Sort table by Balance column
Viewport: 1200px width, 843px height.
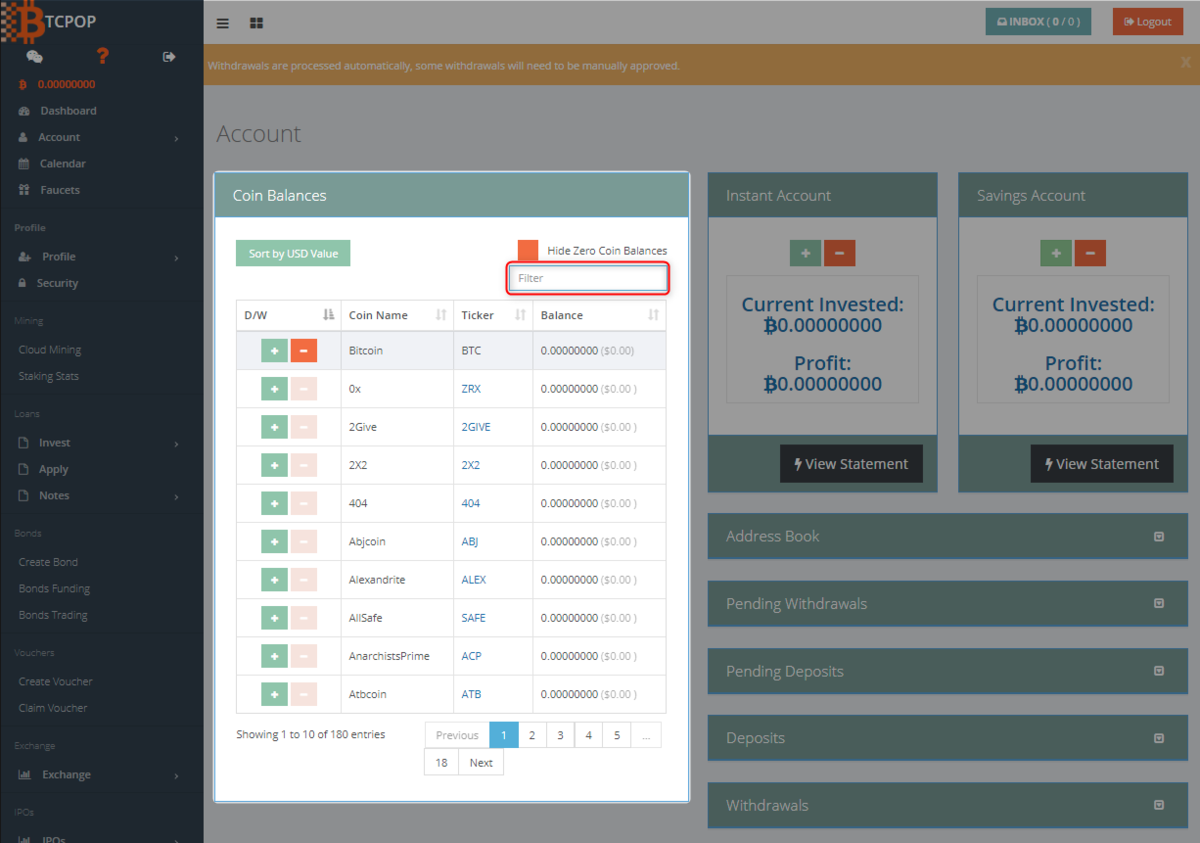599,315
